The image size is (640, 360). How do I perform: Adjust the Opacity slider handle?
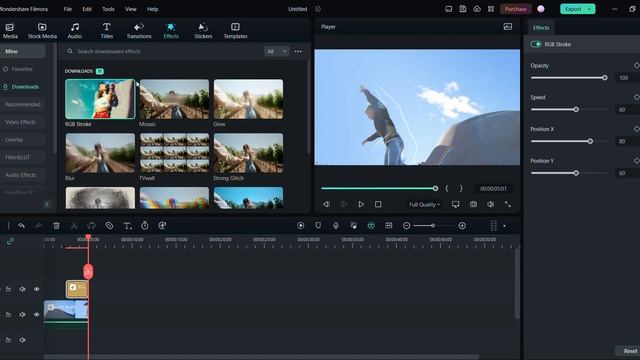pyautogui.click(x=604, y=78)
